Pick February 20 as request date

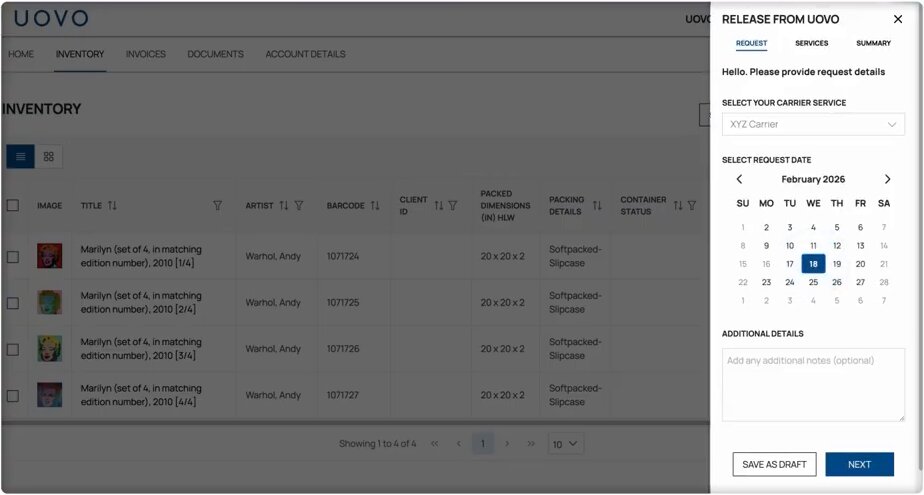point(860,264)
